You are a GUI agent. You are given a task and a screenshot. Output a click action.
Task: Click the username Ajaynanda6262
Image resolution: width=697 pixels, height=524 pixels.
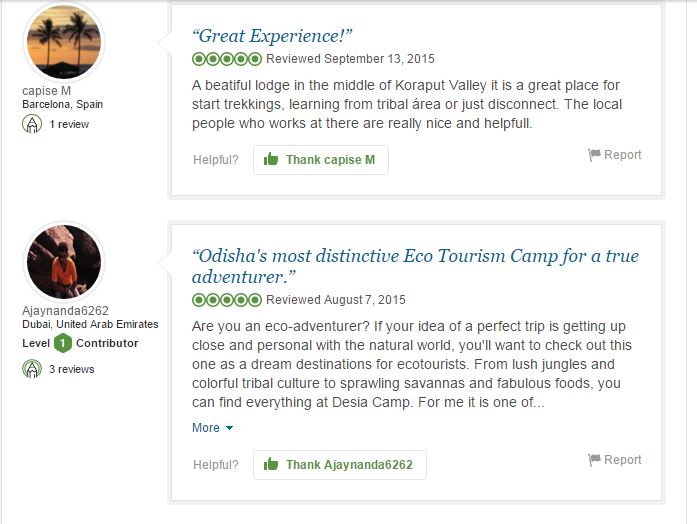tap(65, 311)
